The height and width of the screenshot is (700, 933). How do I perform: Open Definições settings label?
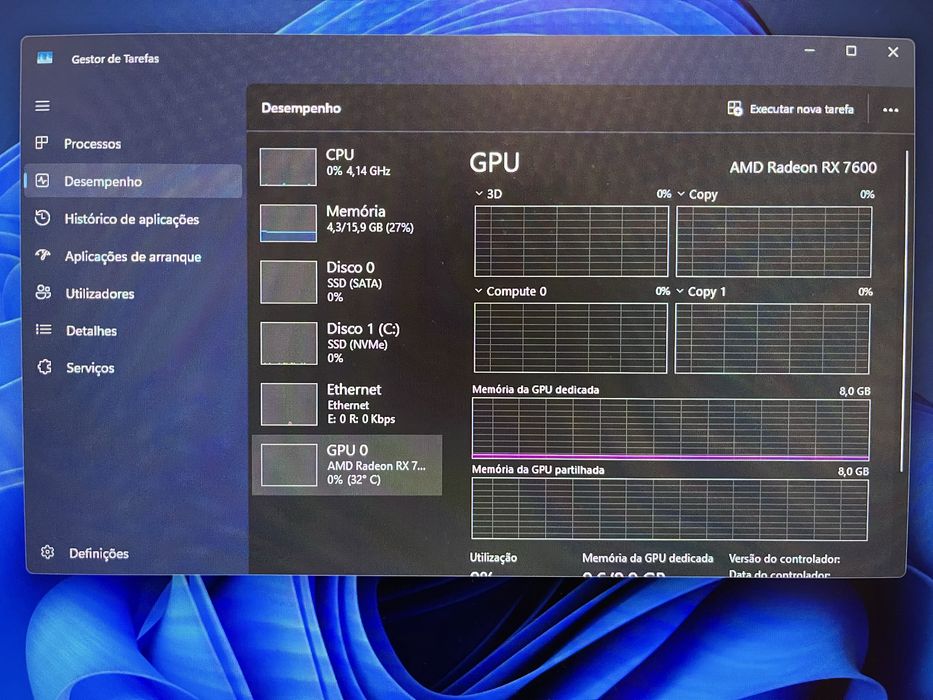[x=99, y=554]
